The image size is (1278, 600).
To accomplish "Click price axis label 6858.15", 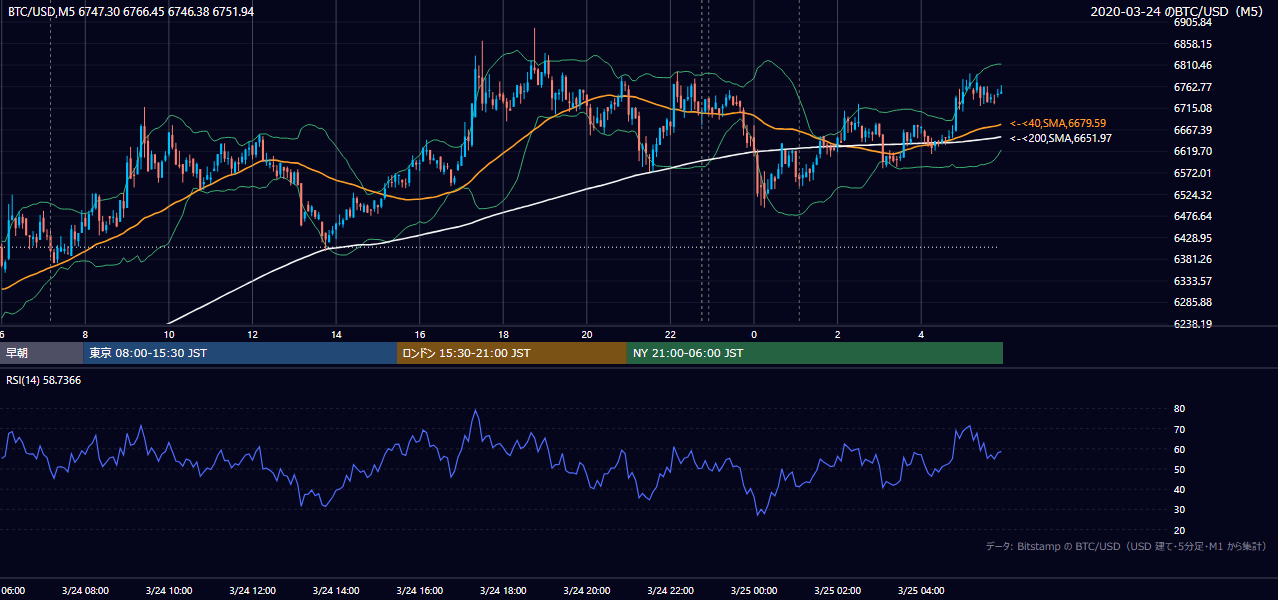I will (1192, 44).
